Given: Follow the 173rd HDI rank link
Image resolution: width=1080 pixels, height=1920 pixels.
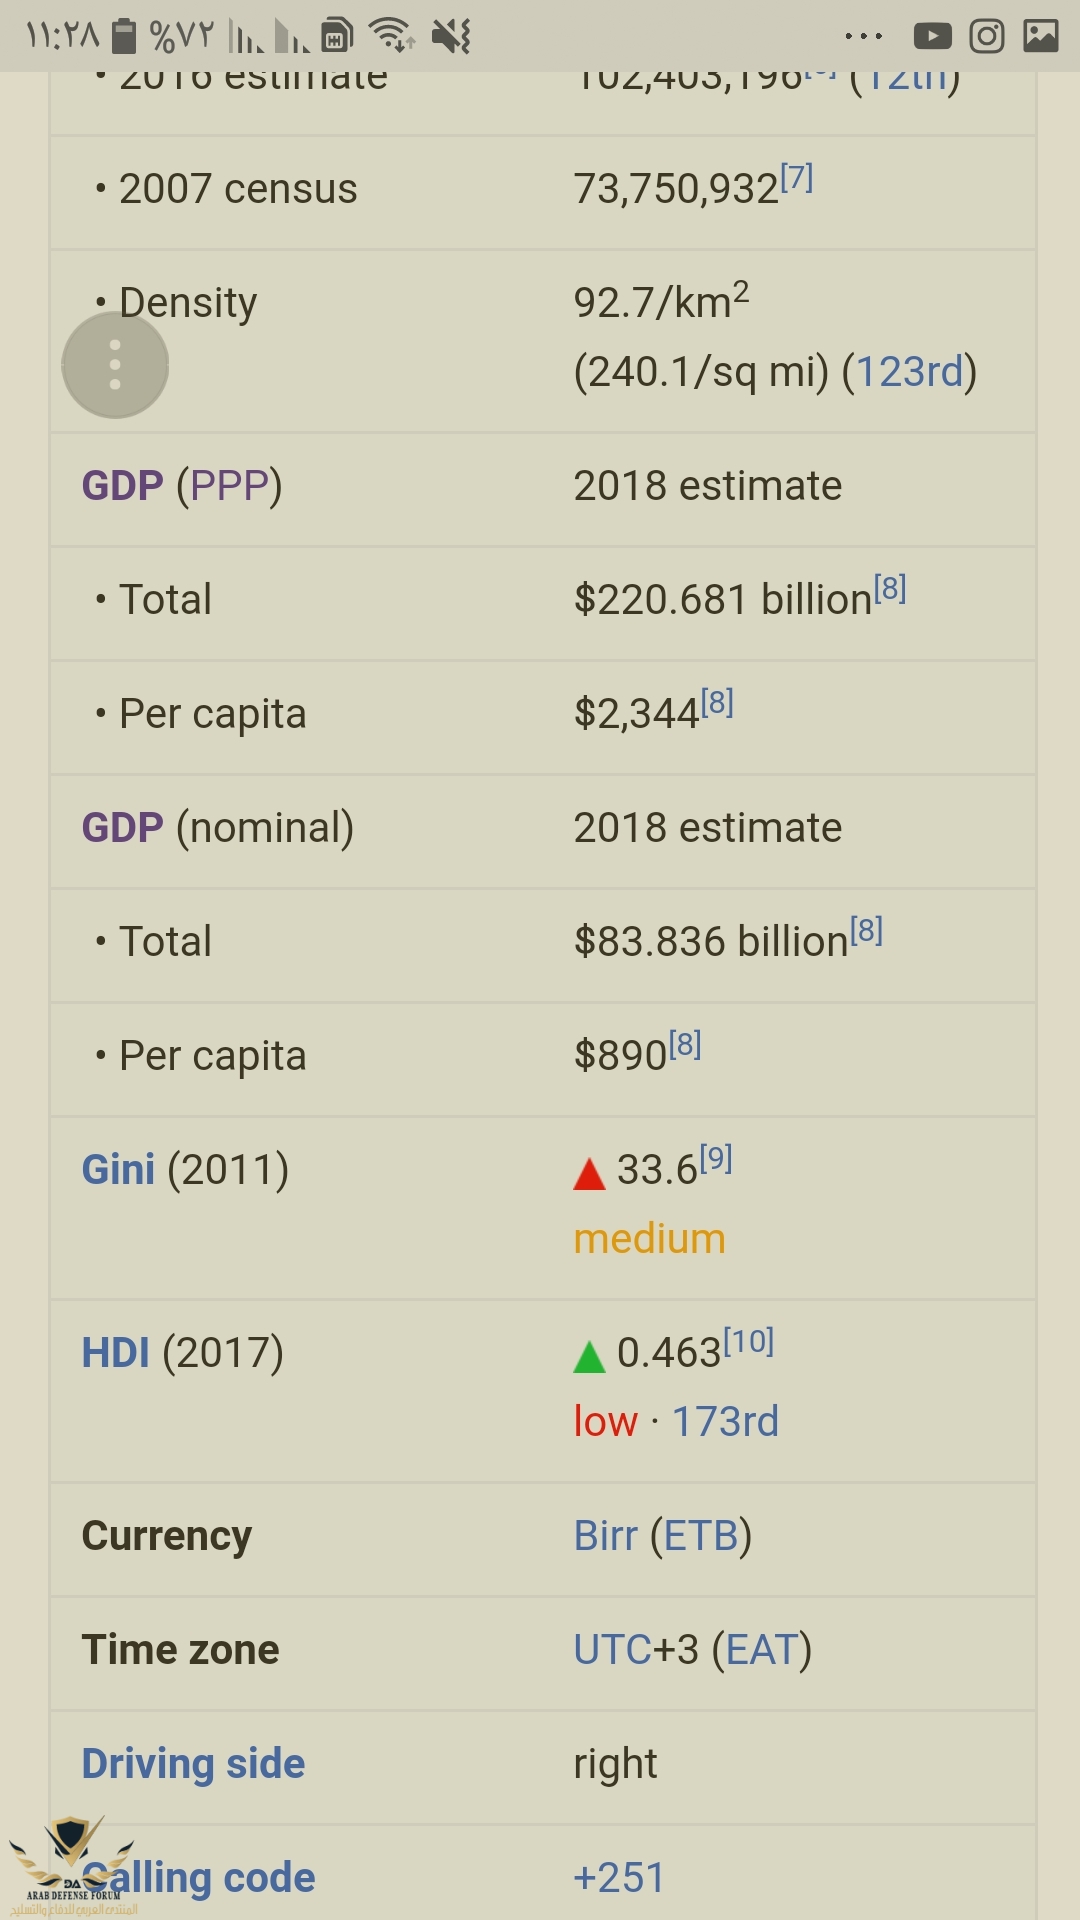Looking at the screenshot, I should [725, 1422].
